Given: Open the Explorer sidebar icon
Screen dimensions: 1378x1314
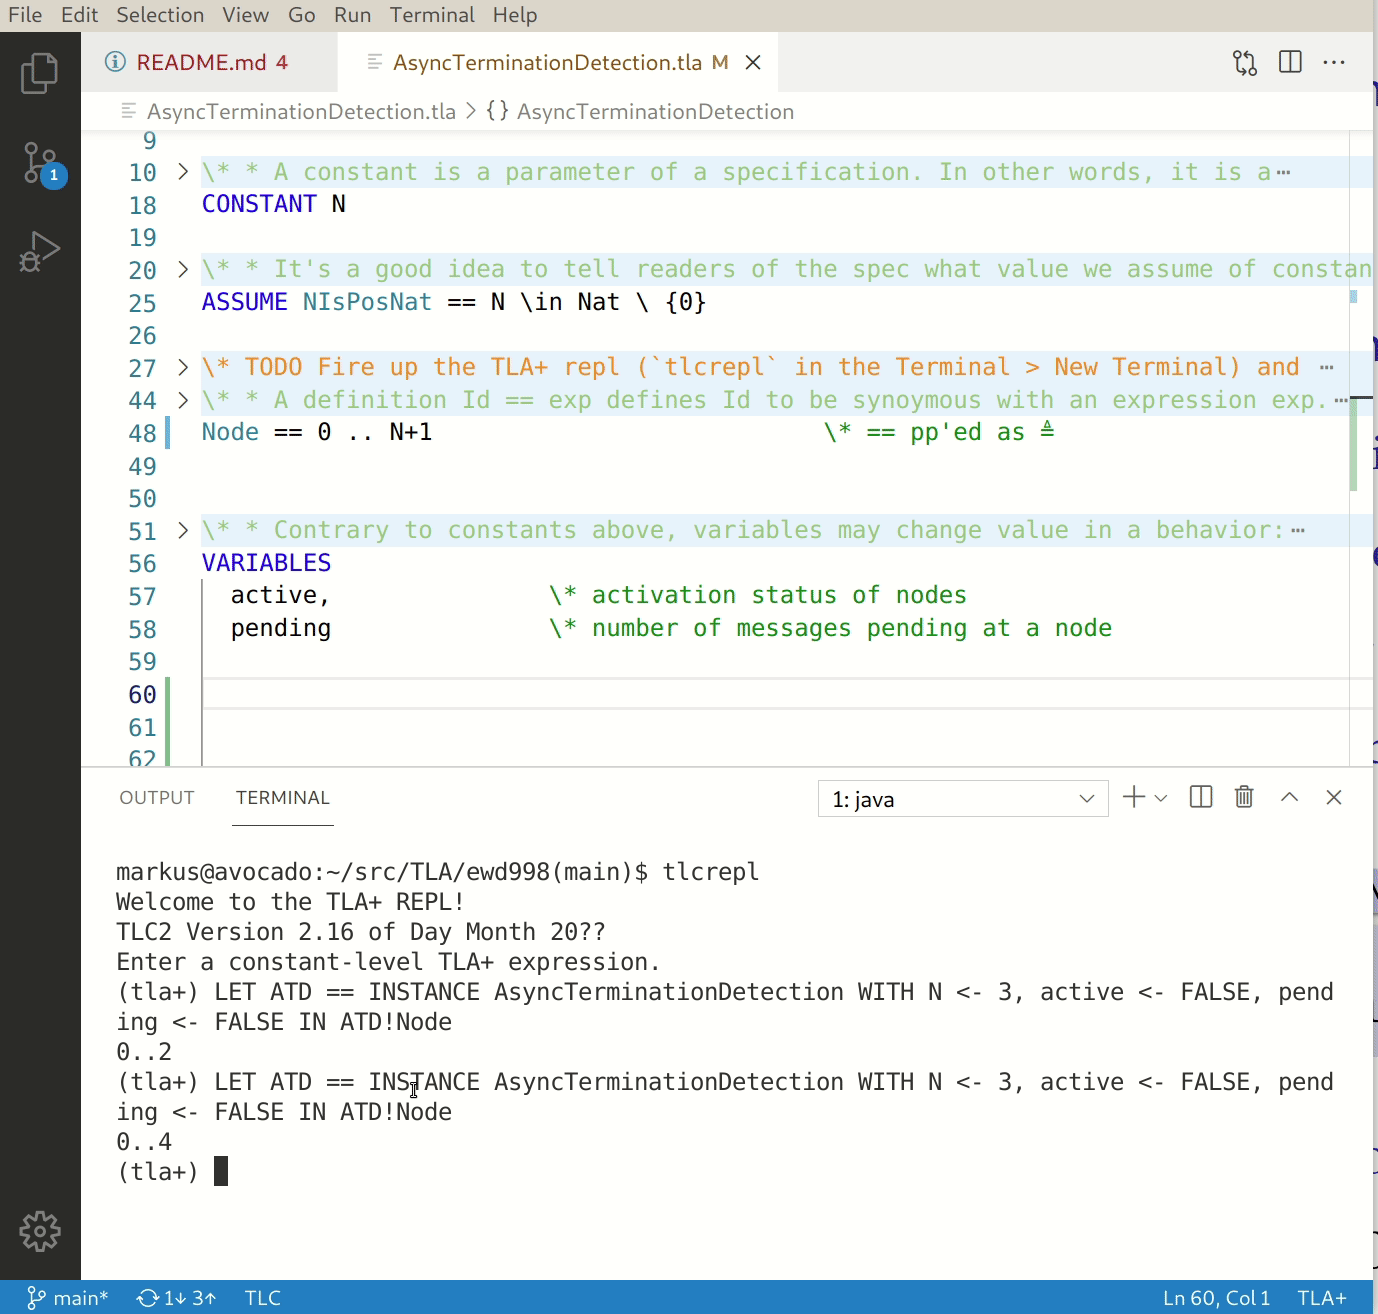Looking at the screenshot, I should 39,72.
